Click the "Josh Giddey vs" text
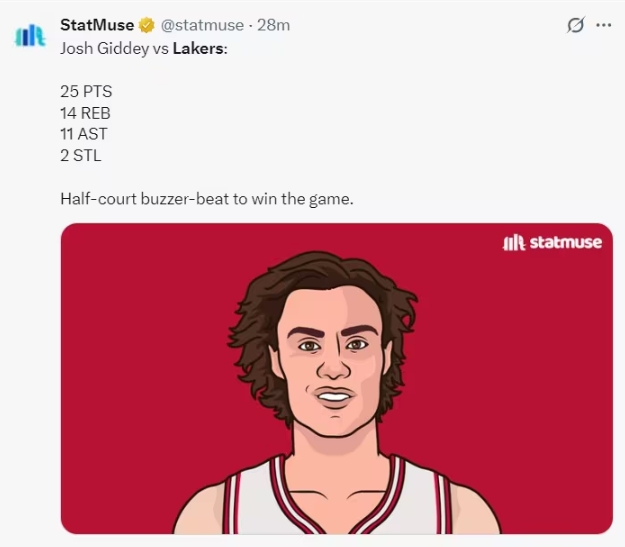Viewport: 625px width, 547px height. point(114,47)
